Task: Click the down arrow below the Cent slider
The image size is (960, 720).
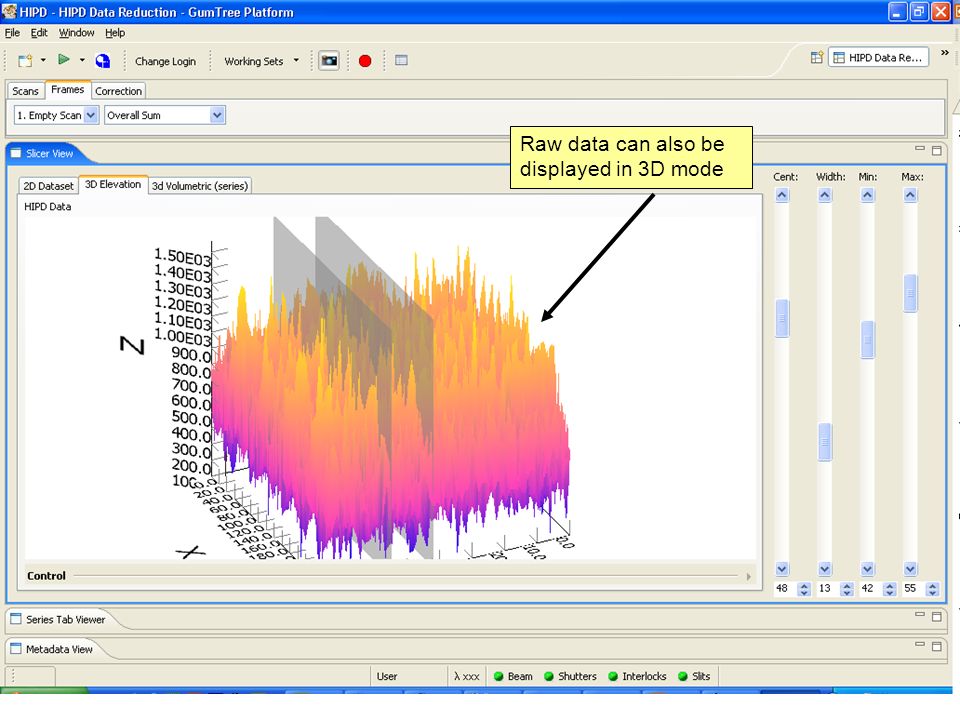Action: pos(782,569)
